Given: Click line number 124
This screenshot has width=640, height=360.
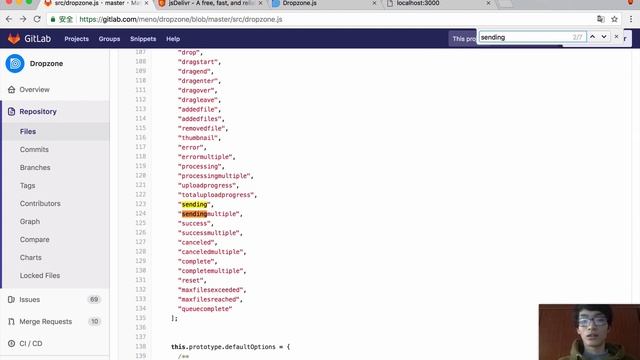Looking at the screenshot, I should pyautogui.click(x=140, y=213).
